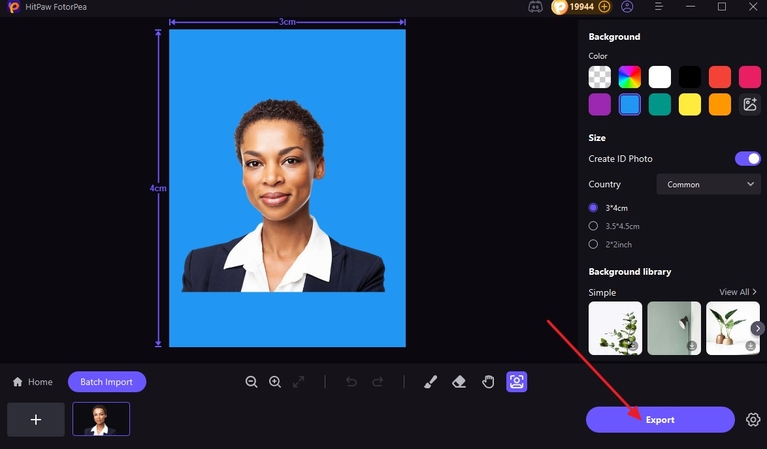Image resolution: width=767 pixels, height=449 pixels.
Task: Open export settings gear icon
Action: pyautogui.click(x=753, y=420)
